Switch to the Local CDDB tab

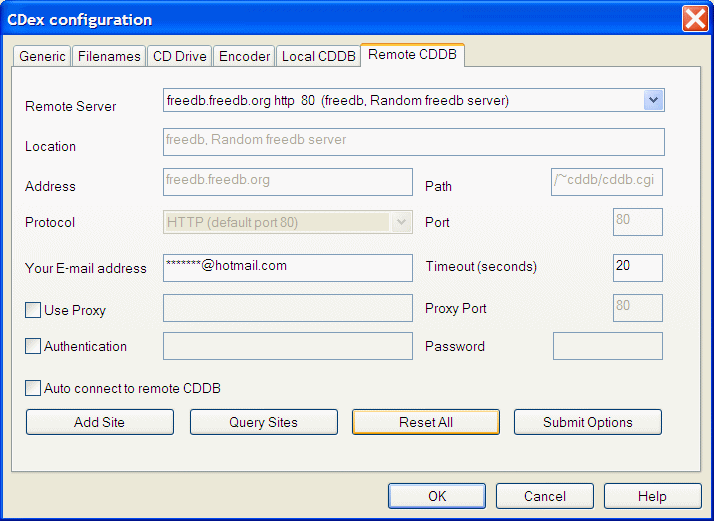coord(318,56)
